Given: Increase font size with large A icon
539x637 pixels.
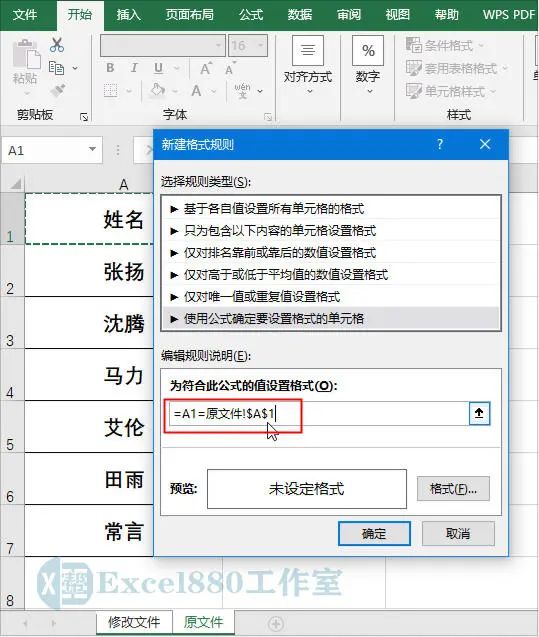Looking at the screenshot, I should (x=206, y=68).
